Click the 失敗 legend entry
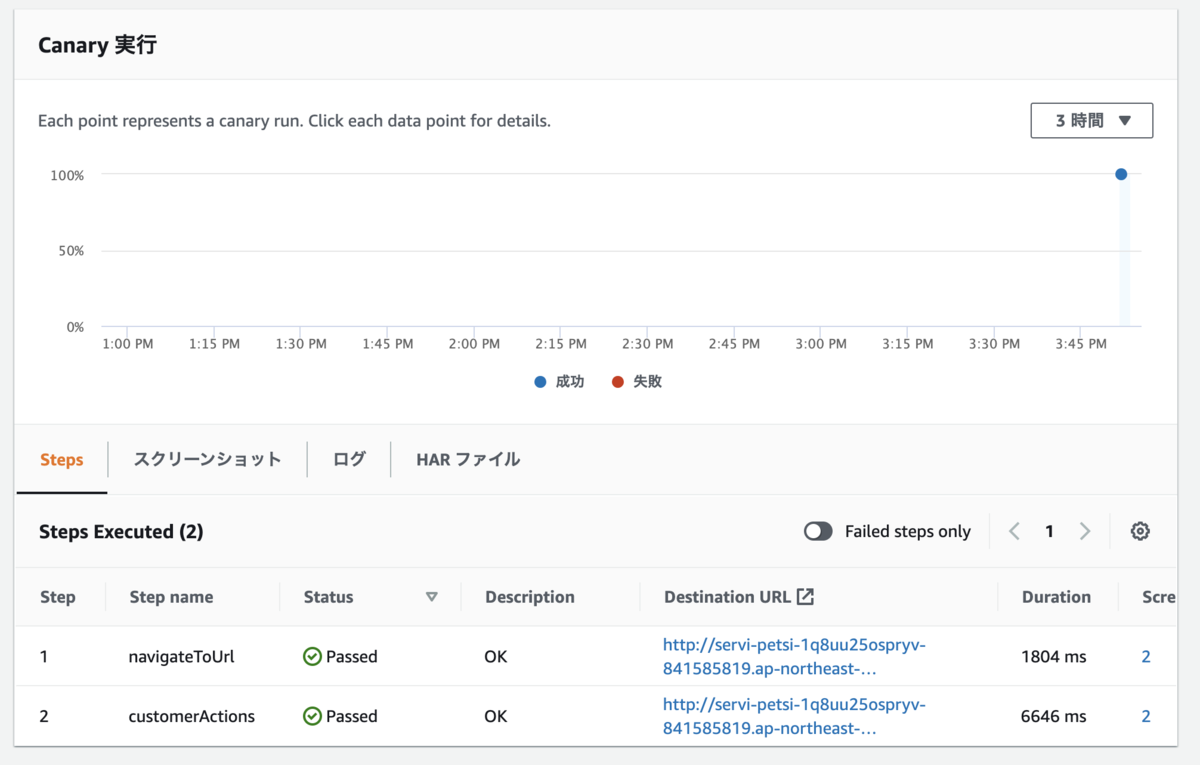The image size is (1200, 765). [637, 382]
